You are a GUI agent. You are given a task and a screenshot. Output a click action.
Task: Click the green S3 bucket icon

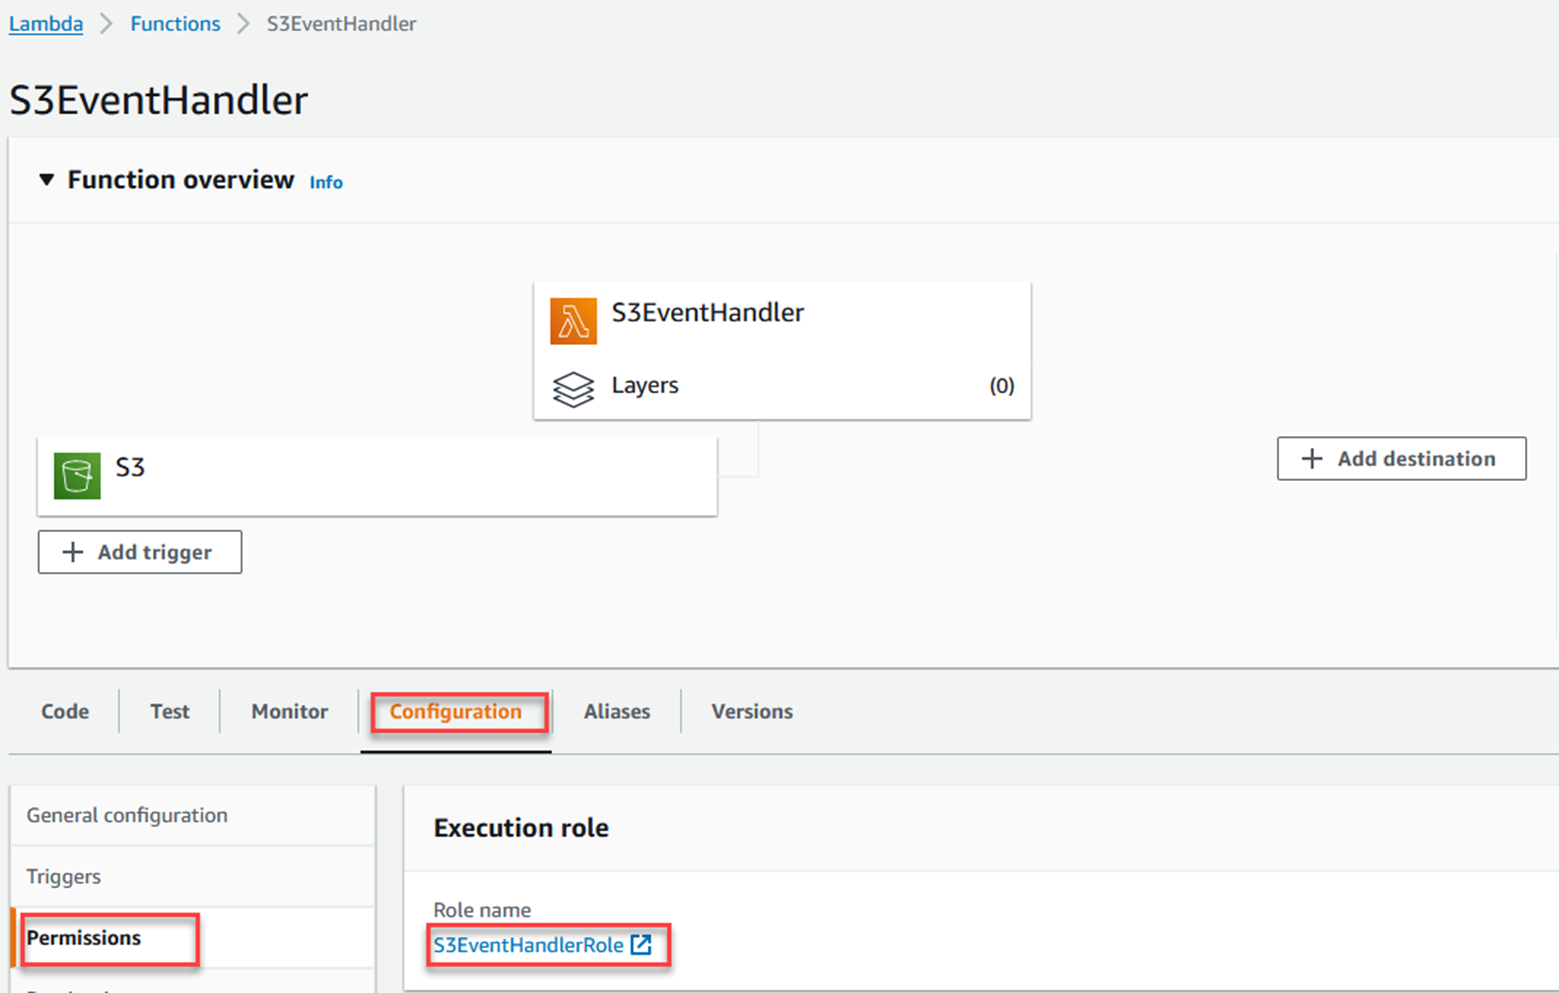point(77,475)
